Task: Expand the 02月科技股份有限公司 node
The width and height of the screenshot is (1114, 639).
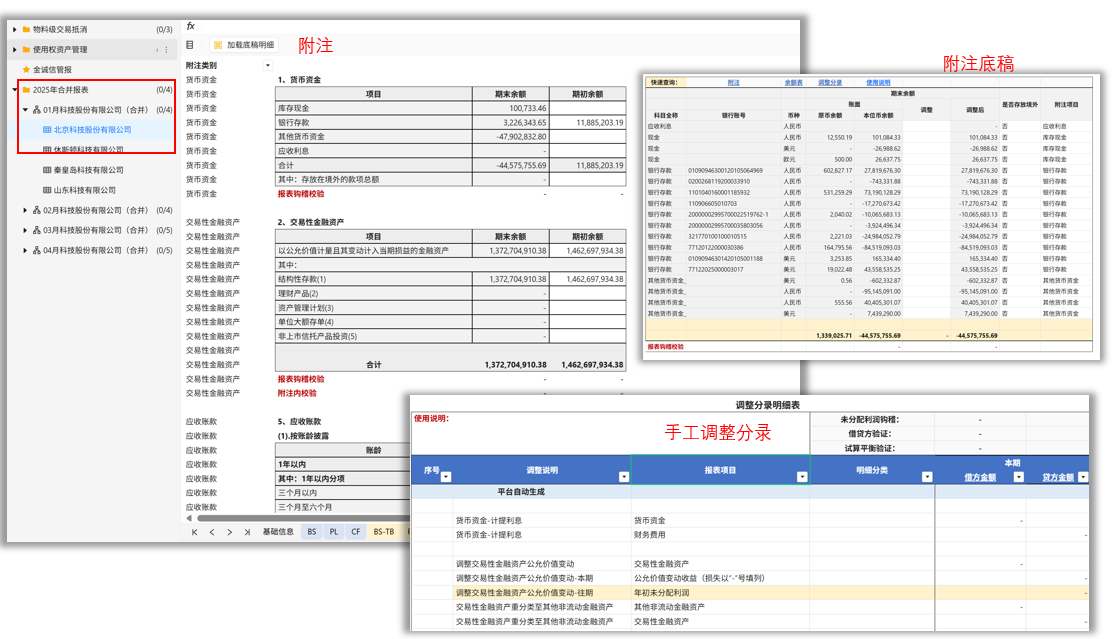Action: (25, 210)
